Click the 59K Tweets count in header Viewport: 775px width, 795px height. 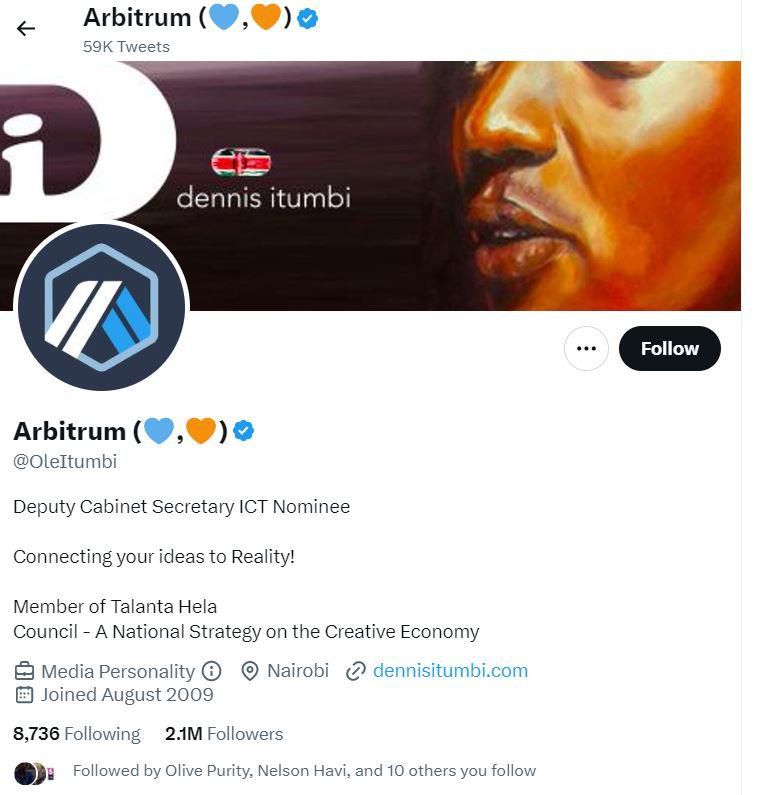[126, 47]
